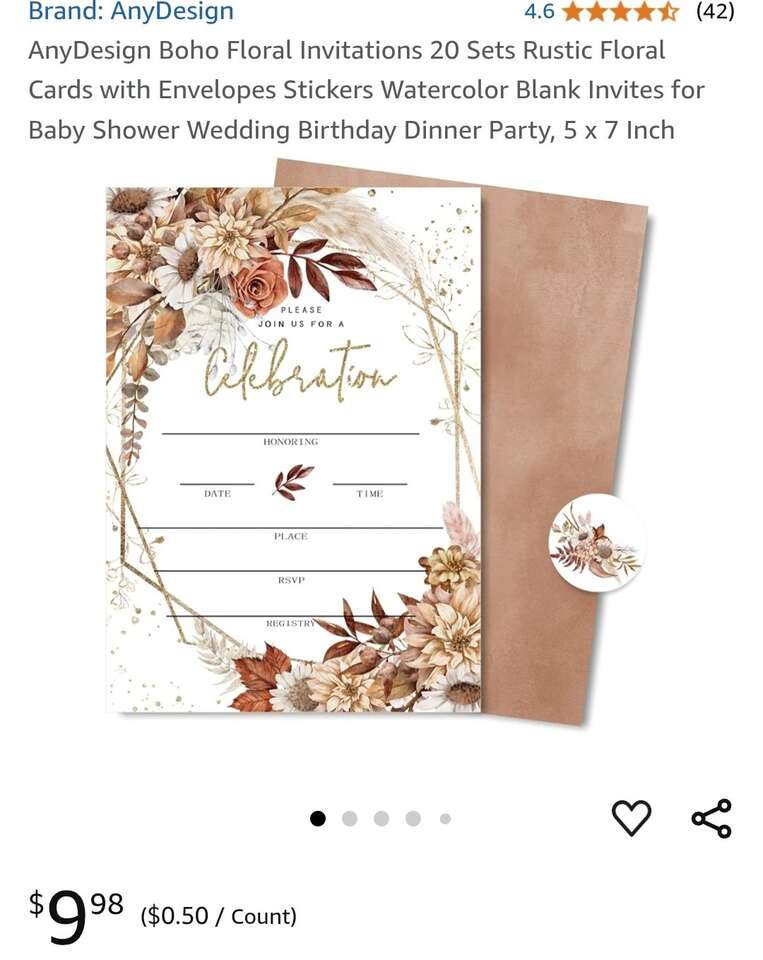Click the 4.6 rating number
763x960 pixels.
click(539, 11)
